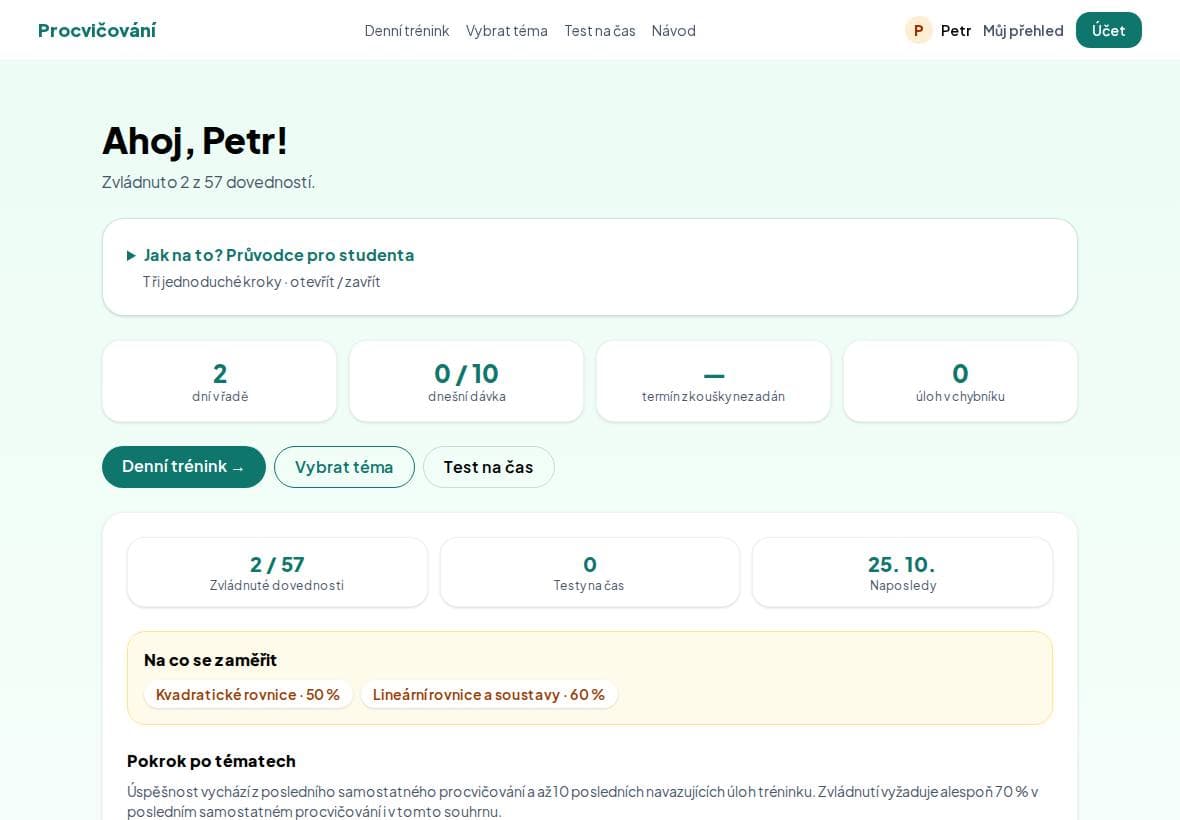Click the Na co se zaměřit heading
The width and height of the screenshot is (1180, 820).
(x=211, y=660)
